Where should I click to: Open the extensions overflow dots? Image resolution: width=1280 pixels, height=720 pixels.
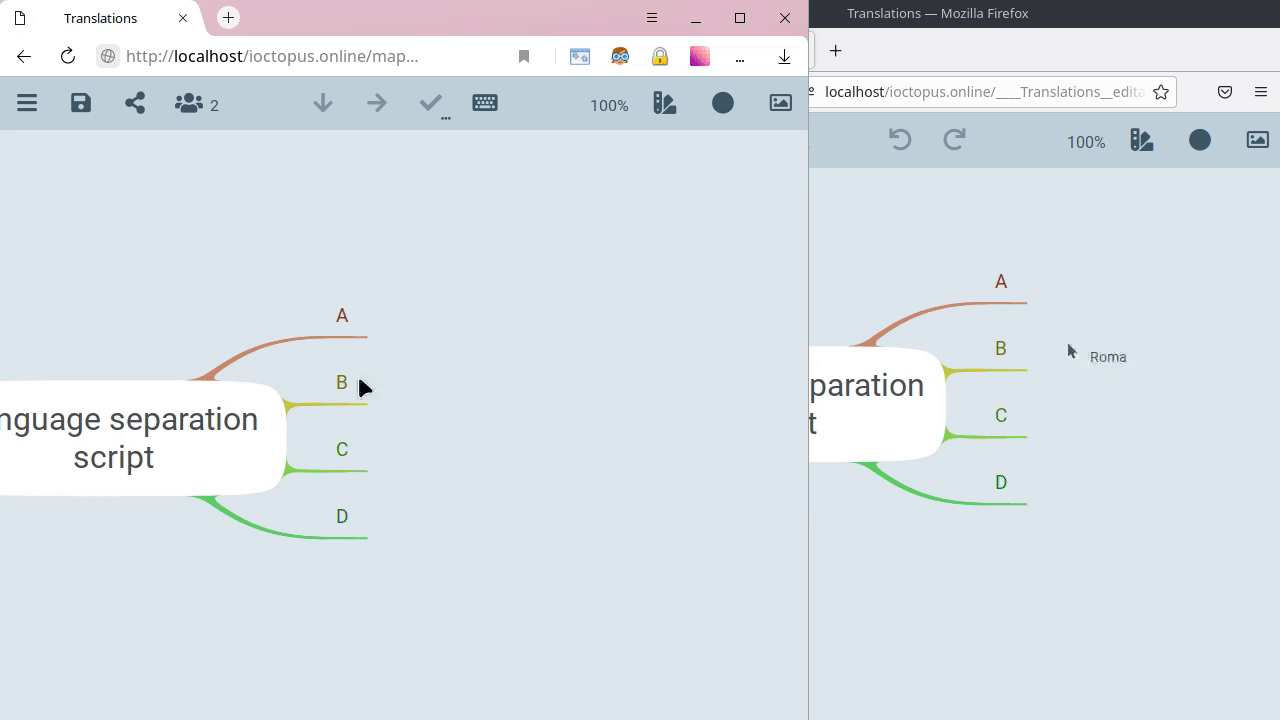point(740,59)
